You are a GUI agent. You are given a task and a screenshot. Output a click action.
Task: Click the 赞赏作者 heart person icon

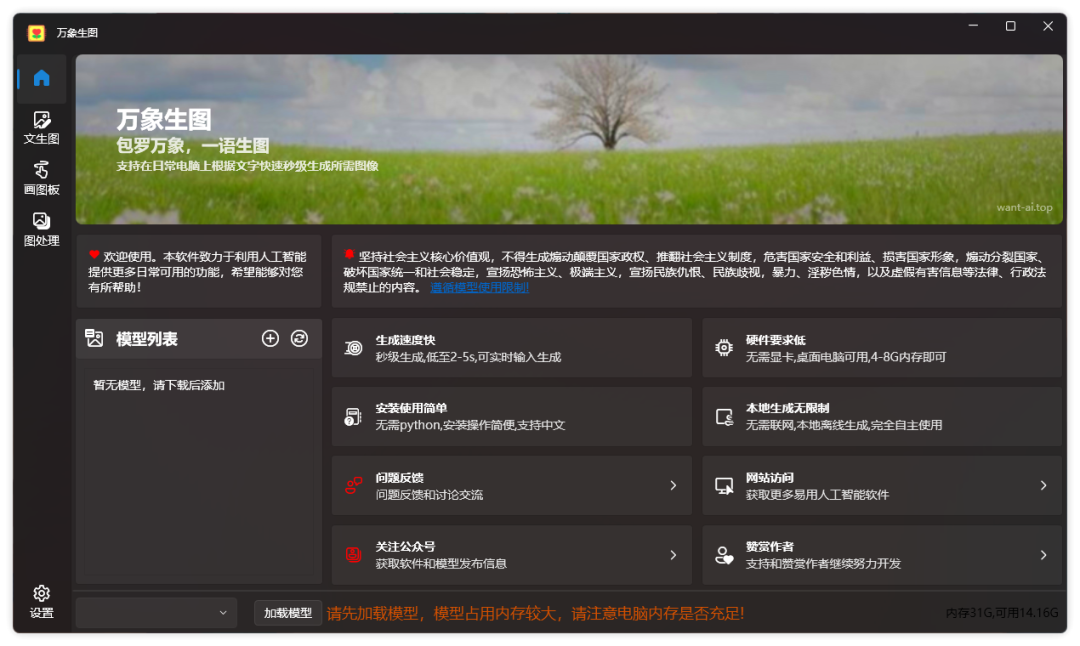(x=724, y=554)
